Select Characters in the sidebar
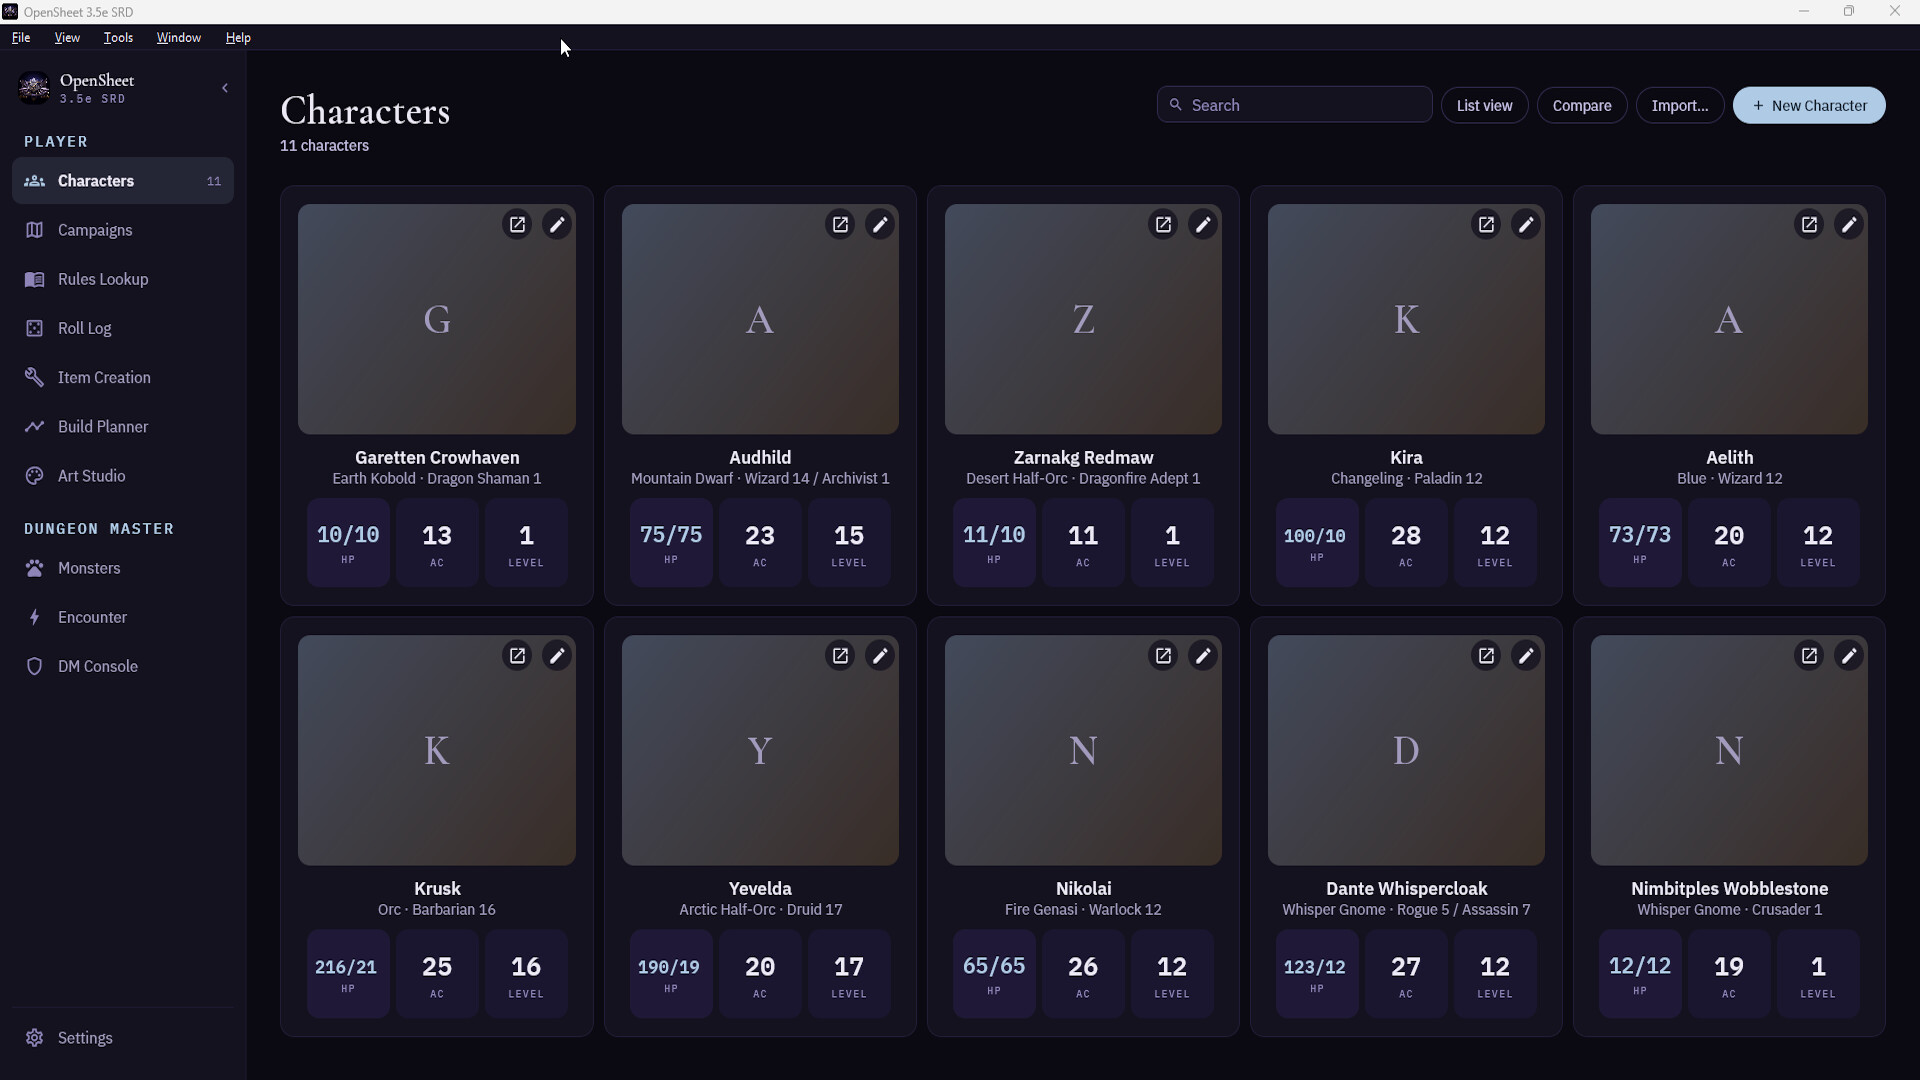Image resolution: width=1920 pixels, height=1080 pixels. (123, 181)
